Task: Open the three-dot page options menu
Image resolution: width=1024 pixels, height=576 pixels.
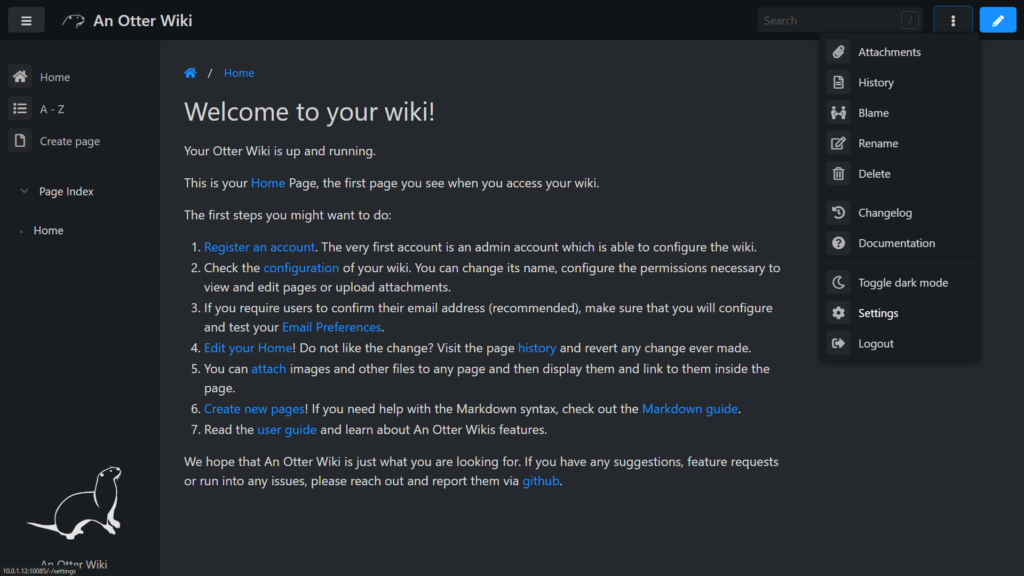Action: click(953, 20)
